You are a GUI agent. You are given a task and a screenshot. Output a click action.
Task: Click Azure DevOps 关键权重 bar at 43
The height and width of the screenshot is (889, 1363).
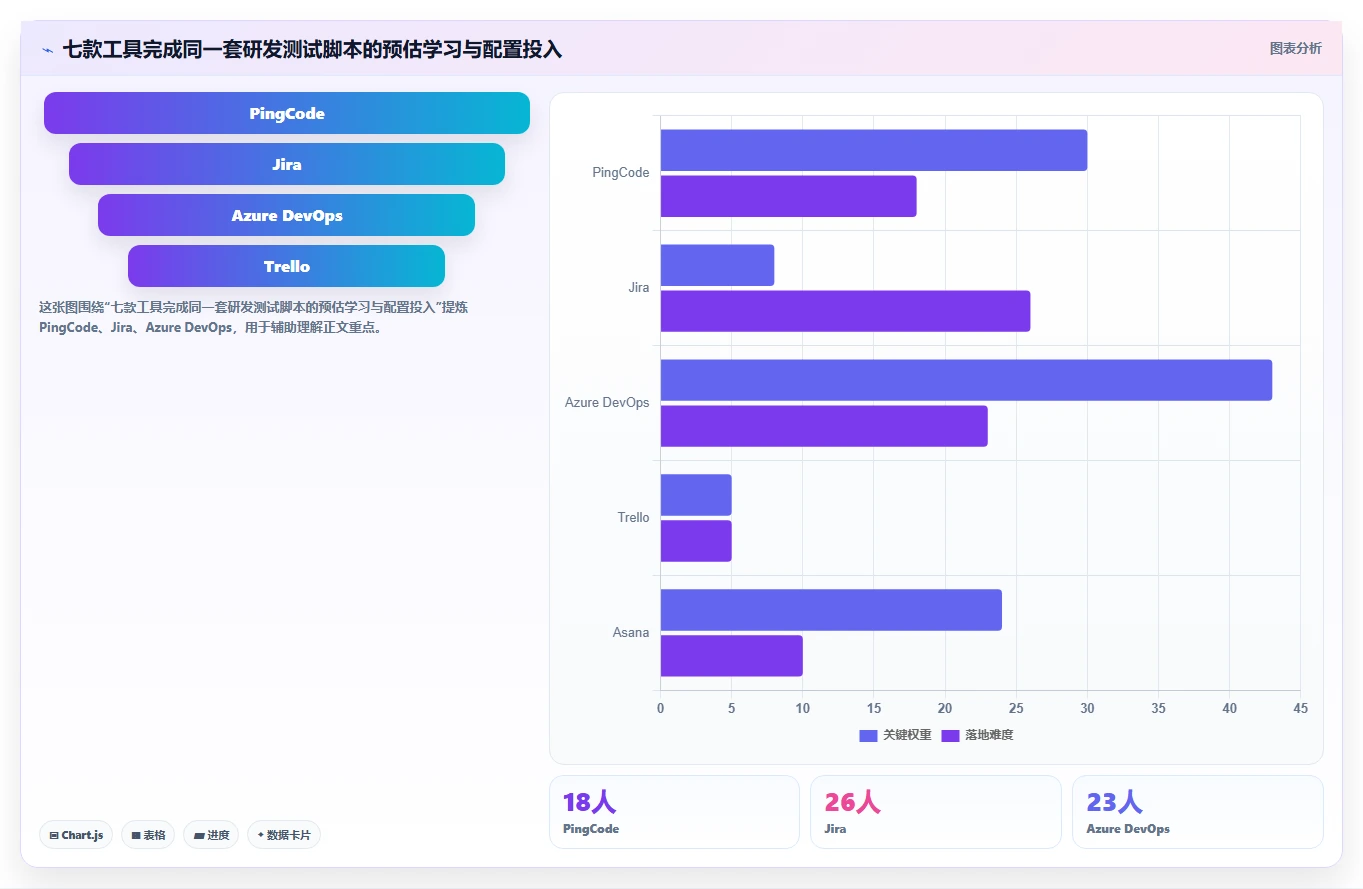coord(966,380)
